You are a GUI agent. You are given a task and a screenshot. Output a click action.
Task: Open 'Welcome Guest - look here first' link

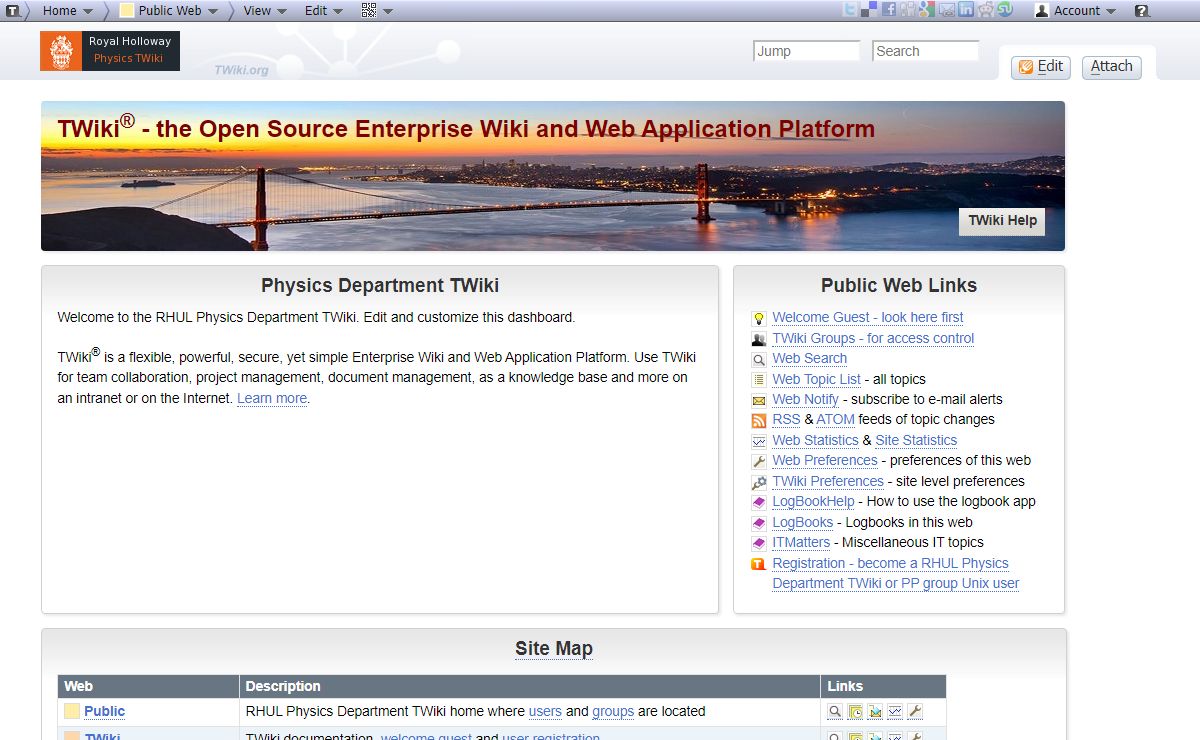868,317
